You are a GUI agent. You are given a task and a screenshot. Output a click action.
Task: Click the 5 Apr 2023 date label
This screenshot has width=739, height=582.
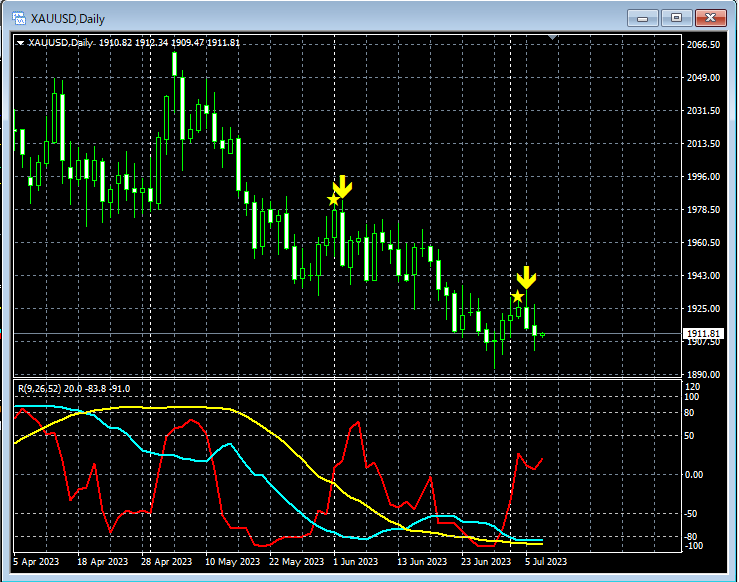pos(36,561)
